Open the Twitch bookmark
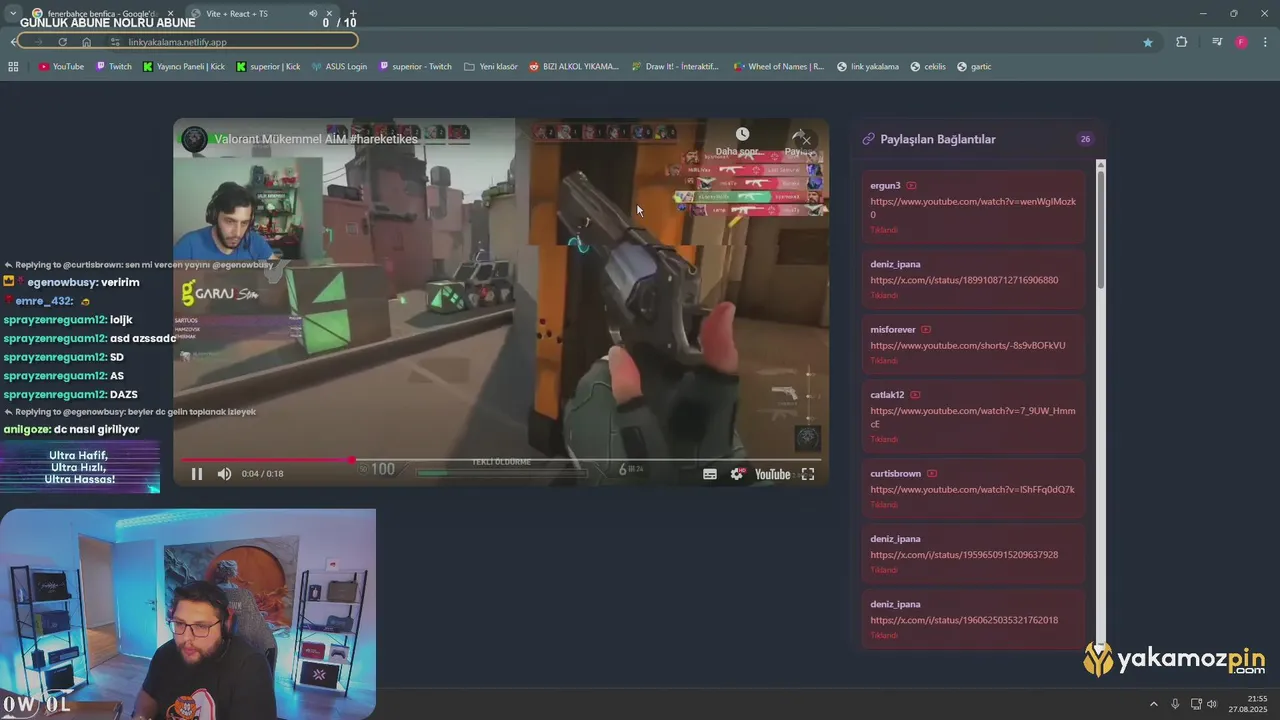 [x=114, y=67]
